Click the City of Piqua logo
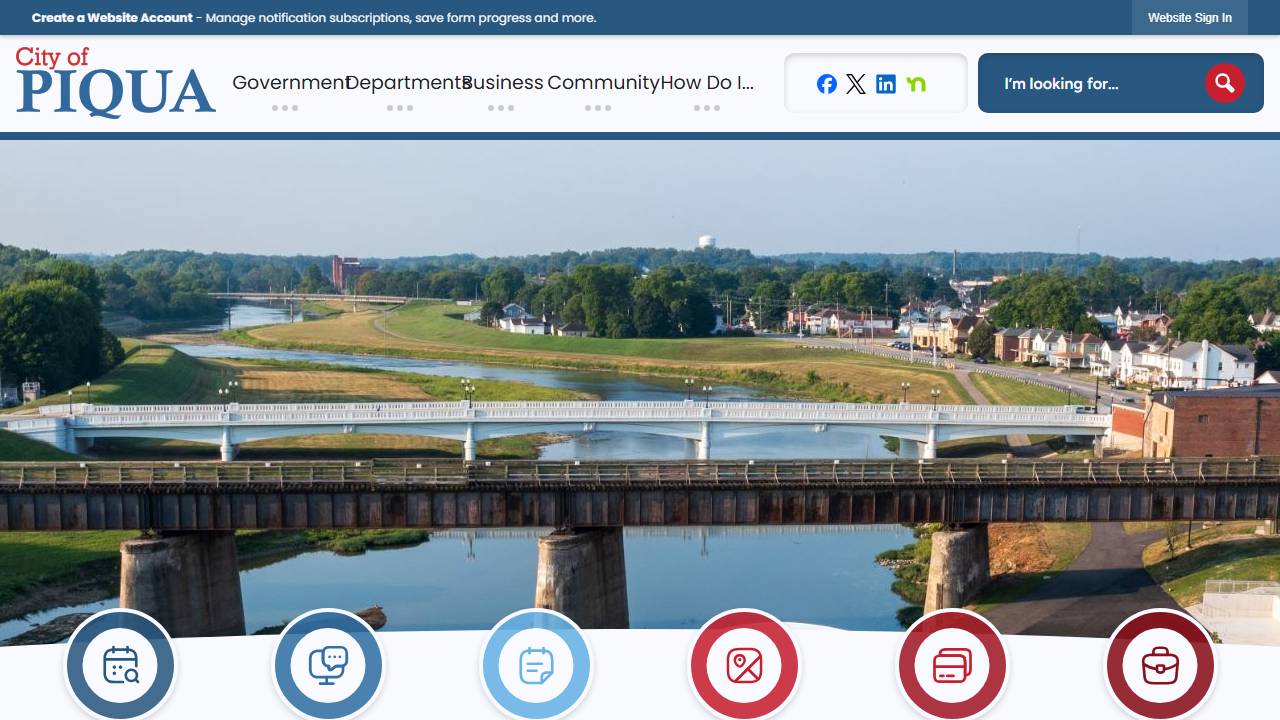Screen dimensions: 1280x720 tap(115, 82)
